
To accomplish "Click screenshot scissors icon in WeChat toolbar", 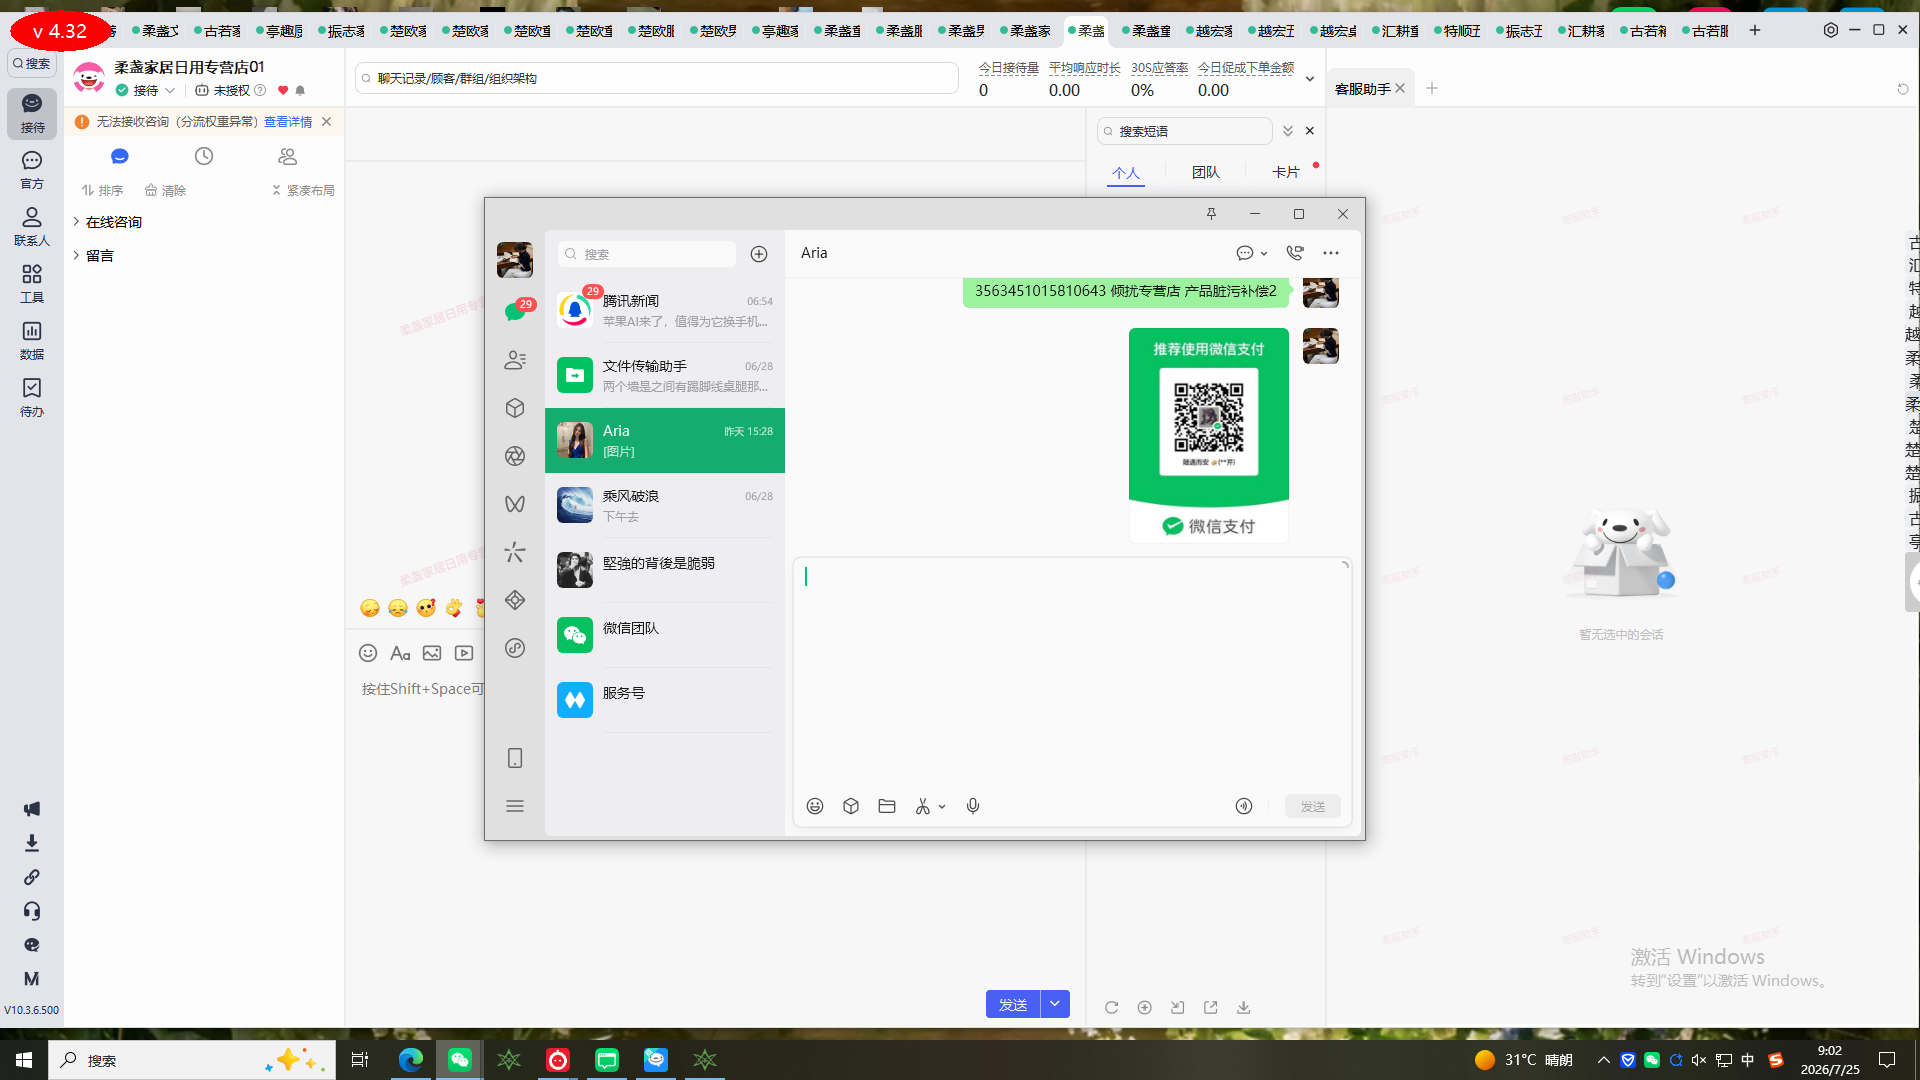I will [923, 806].
